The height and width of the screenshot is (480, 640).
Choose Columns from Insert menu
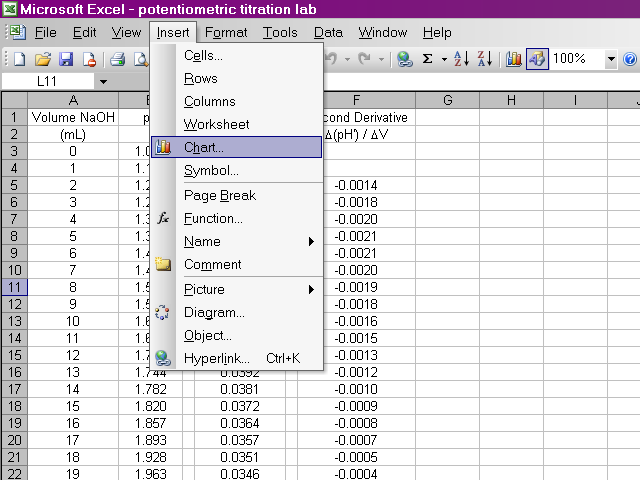(x=236, y=101)
